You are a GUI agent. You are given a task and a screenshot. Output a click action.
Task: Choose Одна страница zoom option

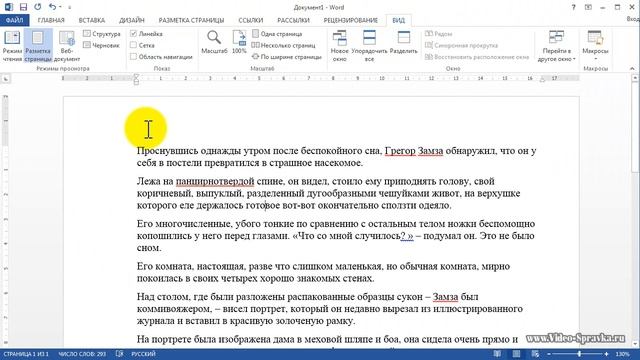coord(278,34)
